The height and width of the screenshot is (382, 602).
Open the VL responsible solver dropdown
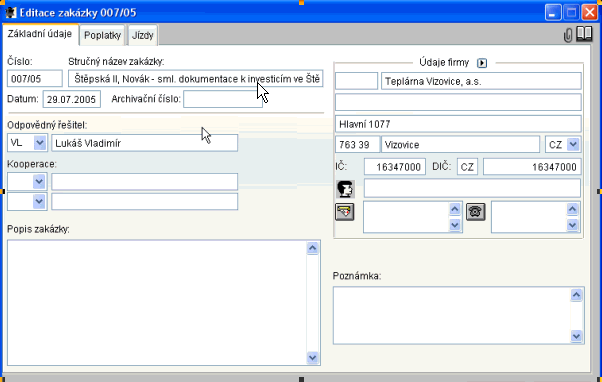(x=40, y=143)
